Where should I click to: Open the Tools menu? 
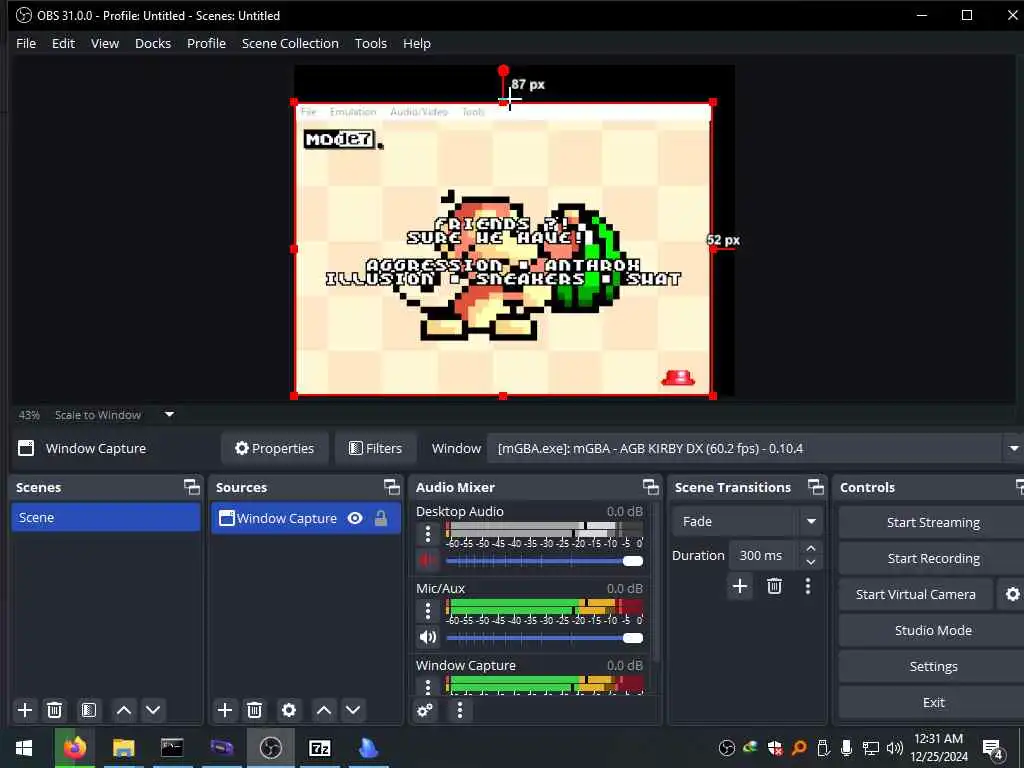(370, 43)
